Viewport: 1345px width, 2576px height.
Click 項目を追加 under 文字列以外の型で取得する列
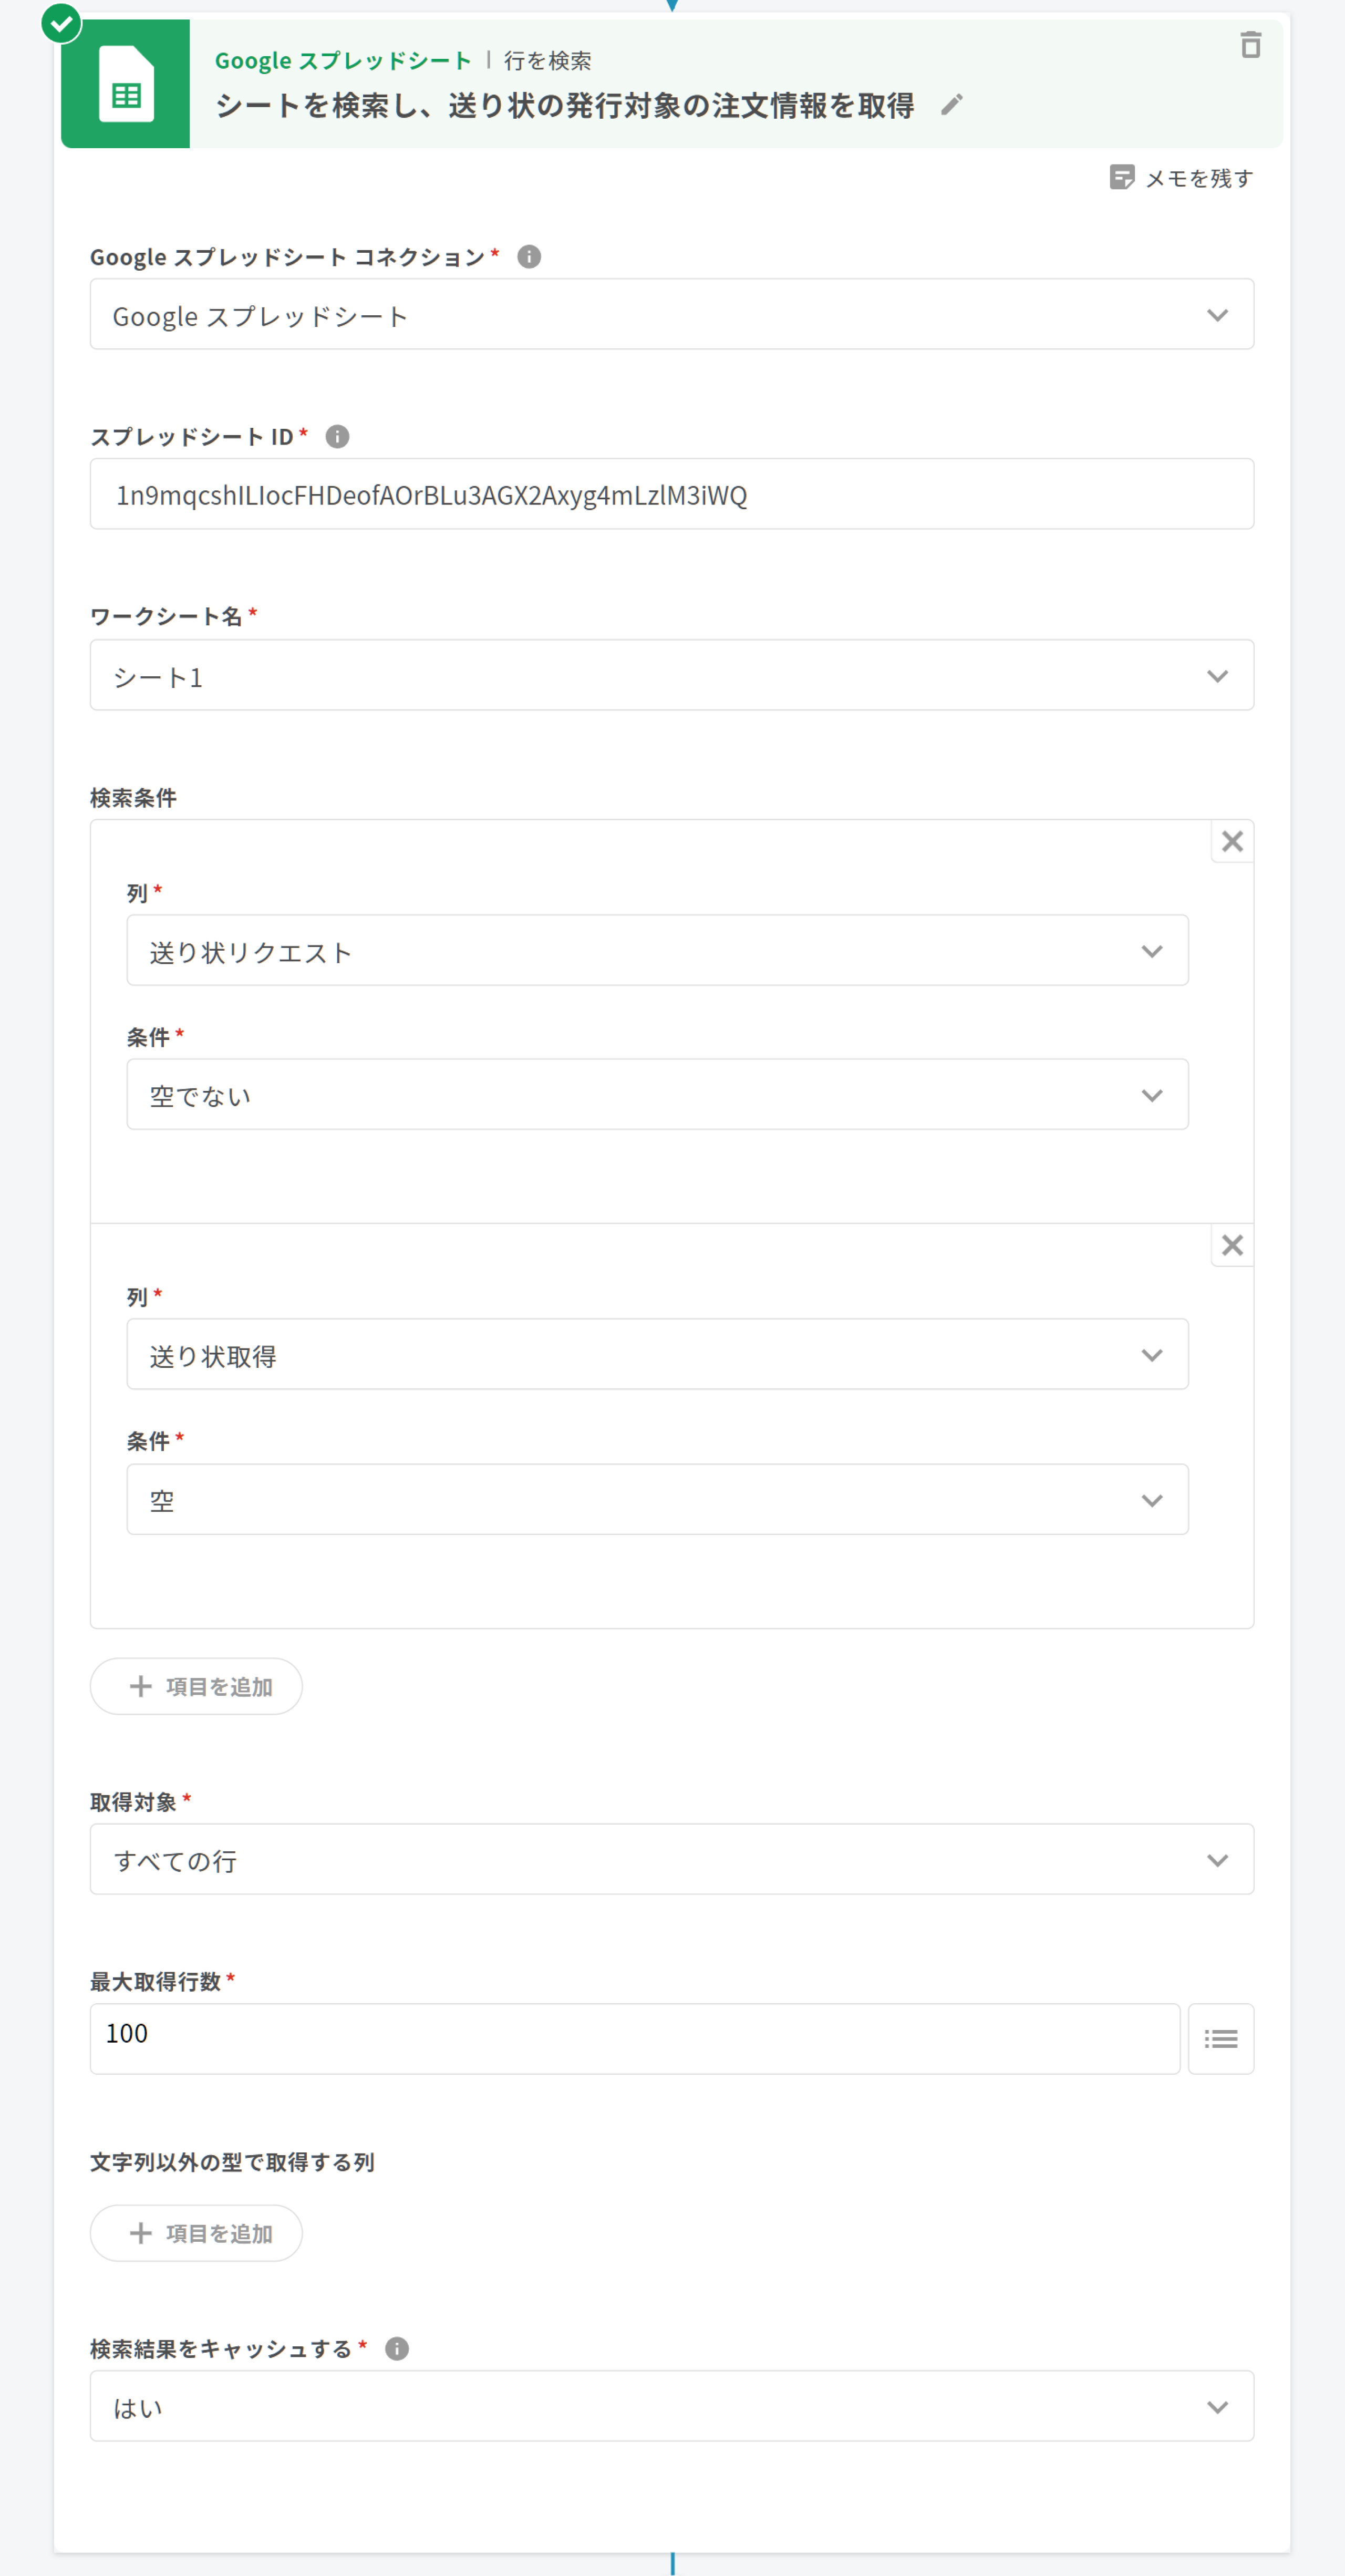point(197,2233)
